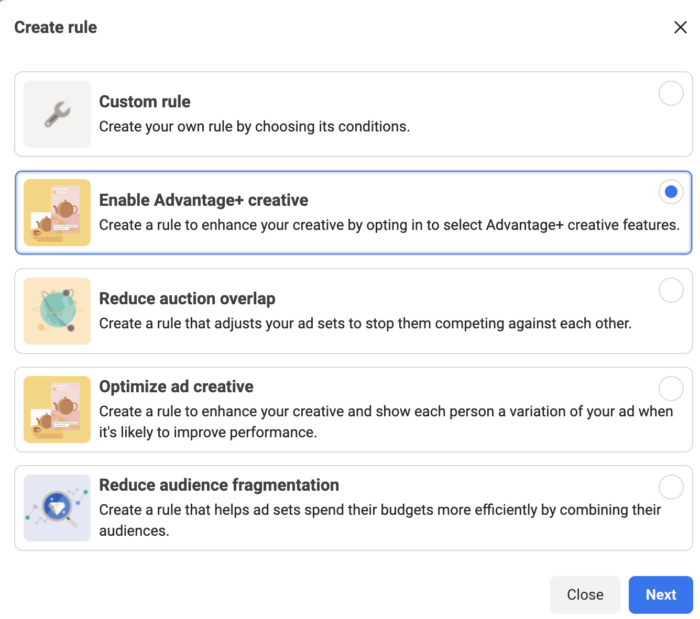Click the Reduce auction overlap globe icon
700x619 pixels.
[57, 311]
